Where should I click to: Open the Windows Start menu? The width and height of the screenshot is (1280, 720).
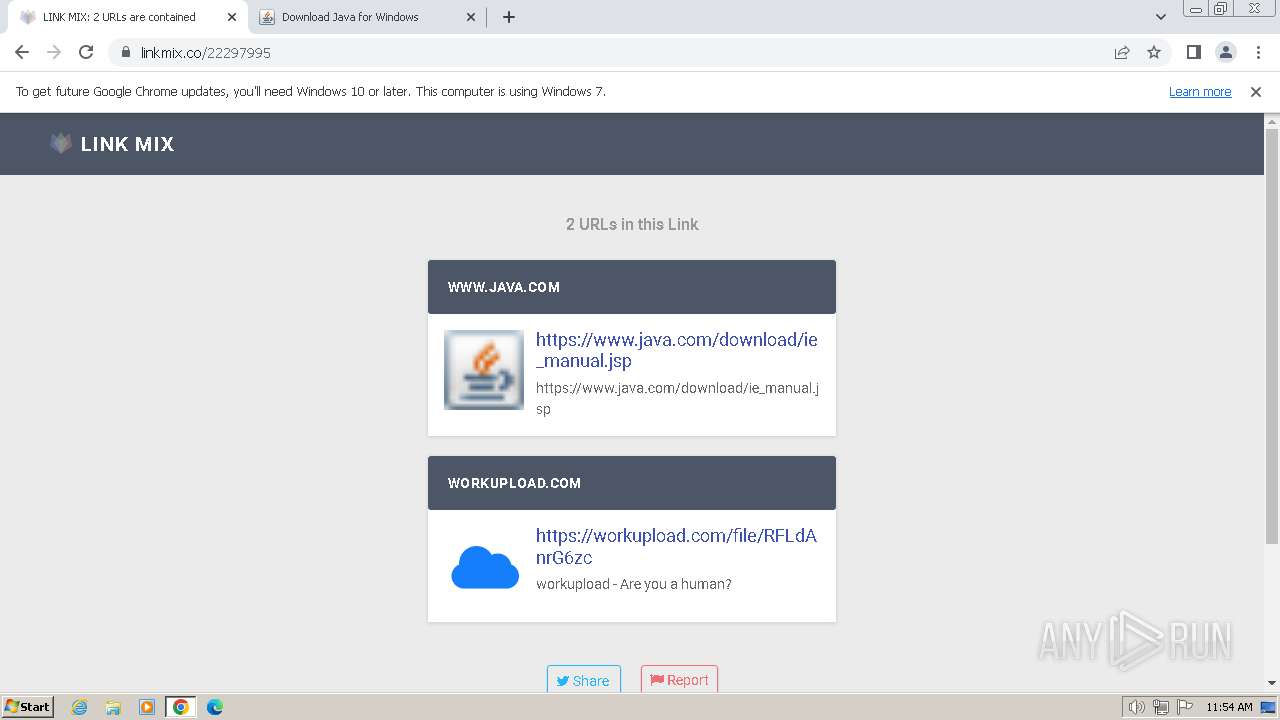click(x=28, y=707)
